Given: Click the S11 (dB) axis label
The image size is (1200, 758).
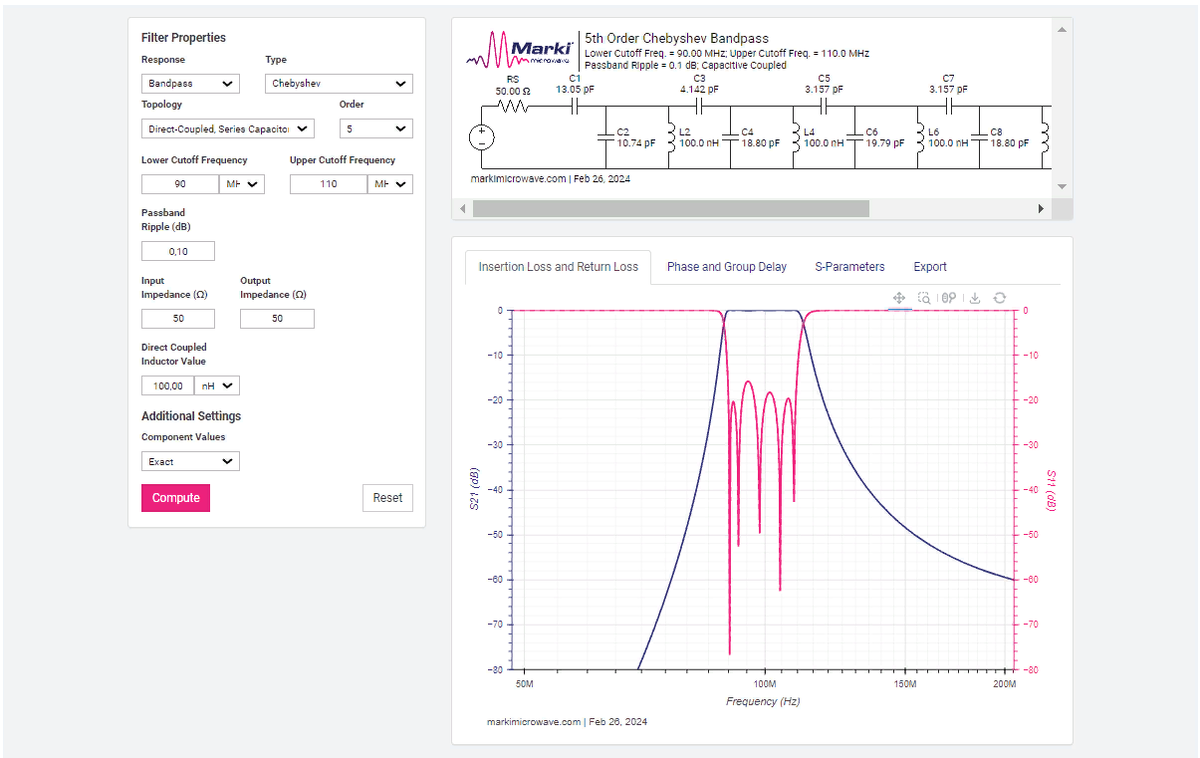Looking at the screenshot, I should click(x=1051, y=490).
